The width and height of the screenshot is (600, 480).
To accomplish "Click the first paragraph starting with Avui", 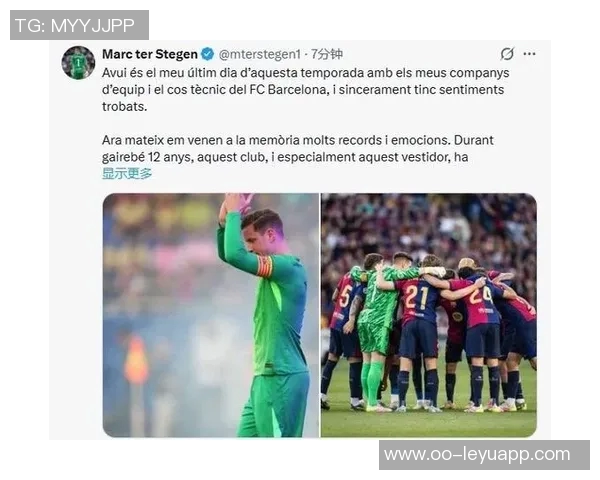I will coord(305,90).
